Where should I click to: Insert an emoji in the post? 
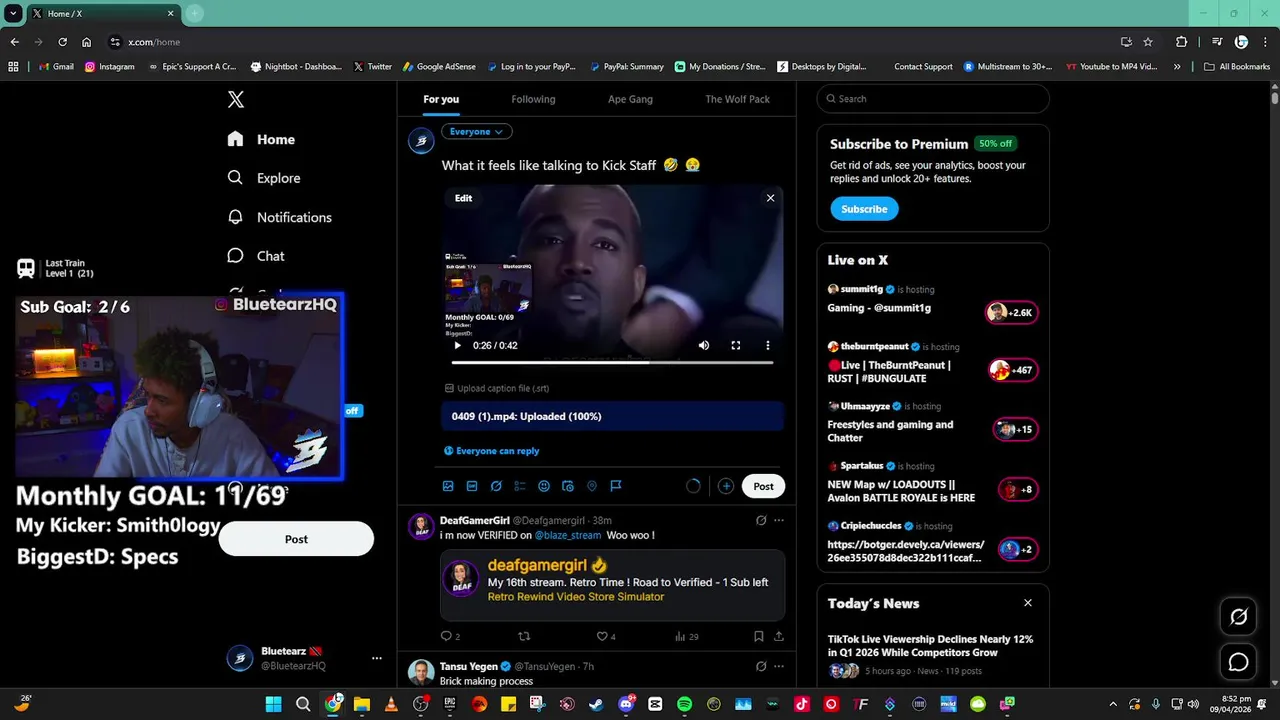[x=544, y=486]
